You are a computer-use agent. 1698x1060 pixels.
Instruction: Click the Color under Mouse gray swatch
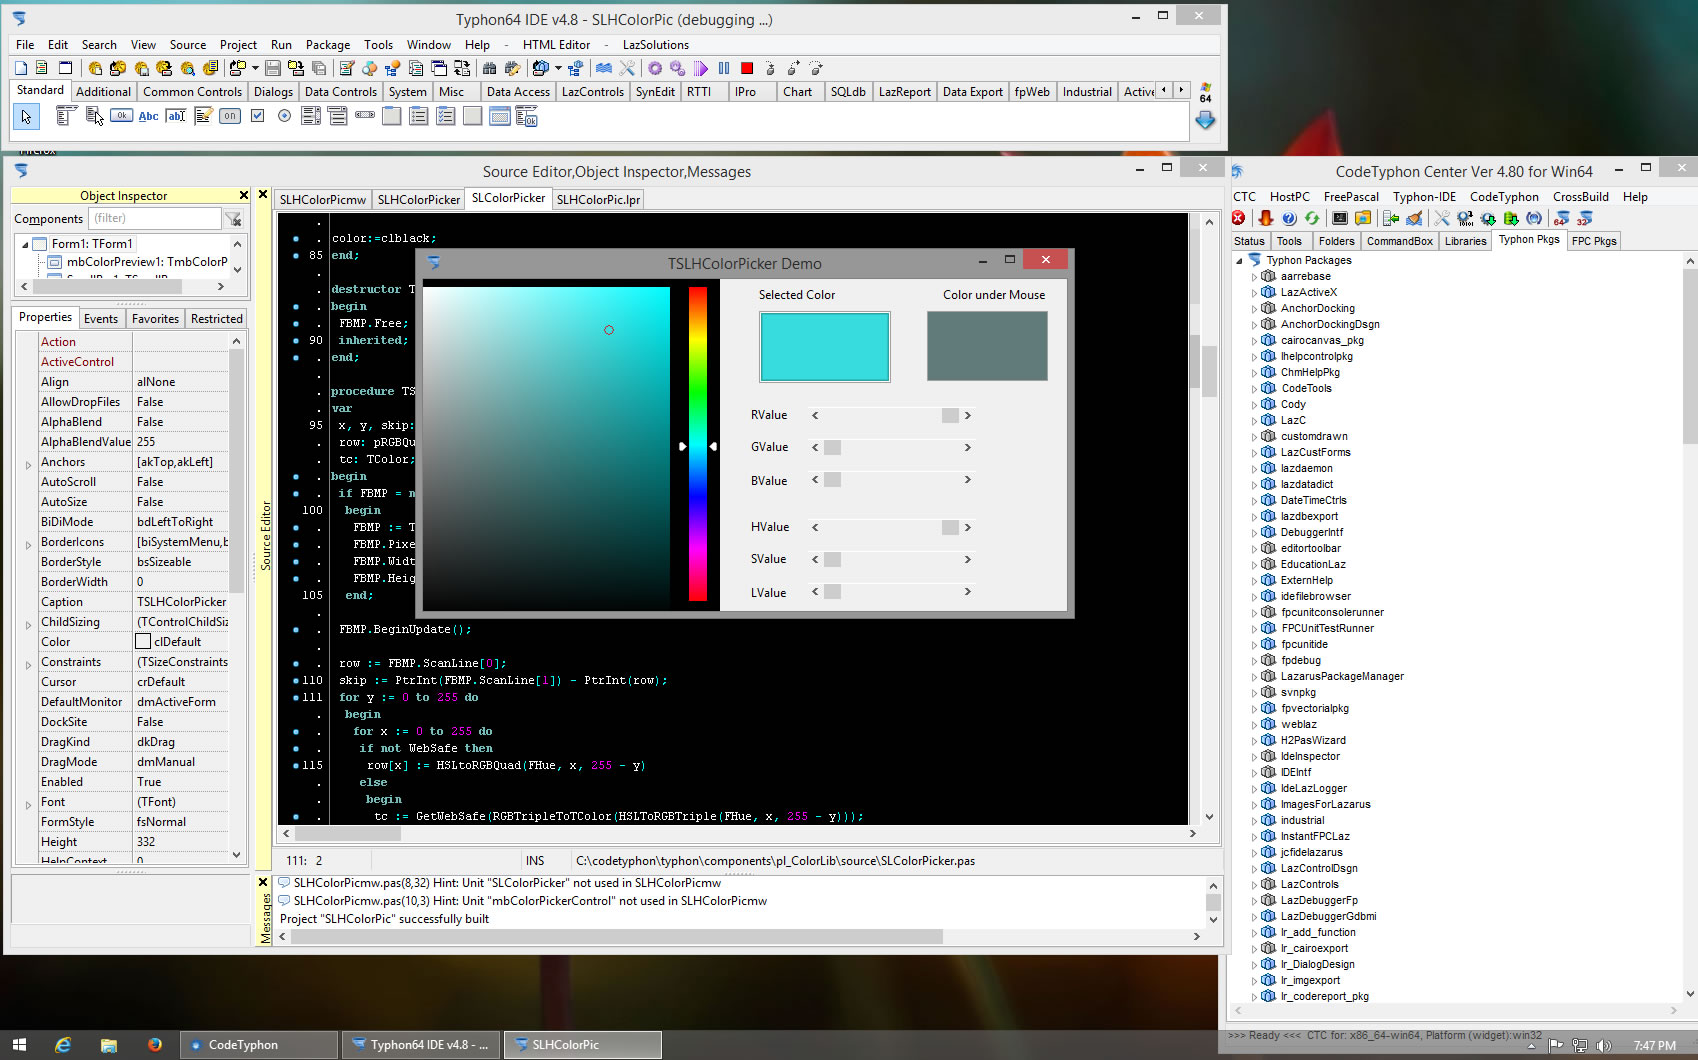987,346
